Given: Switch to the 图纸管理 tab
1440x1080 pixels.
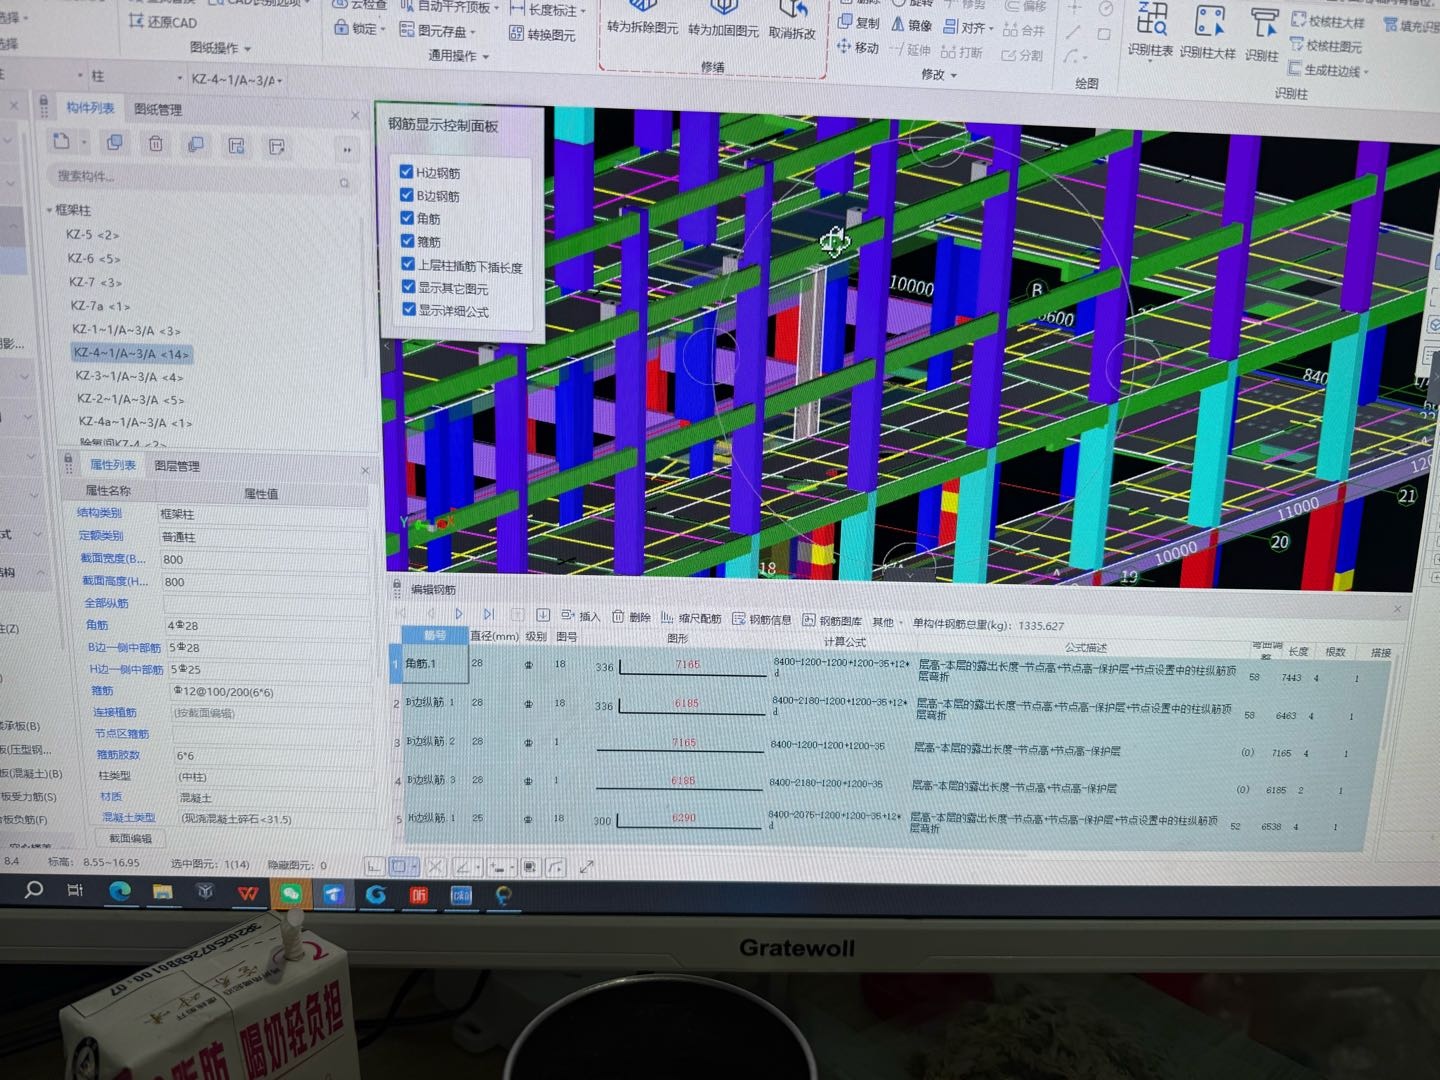Looking at the screenshot, I should coord(157,109).
